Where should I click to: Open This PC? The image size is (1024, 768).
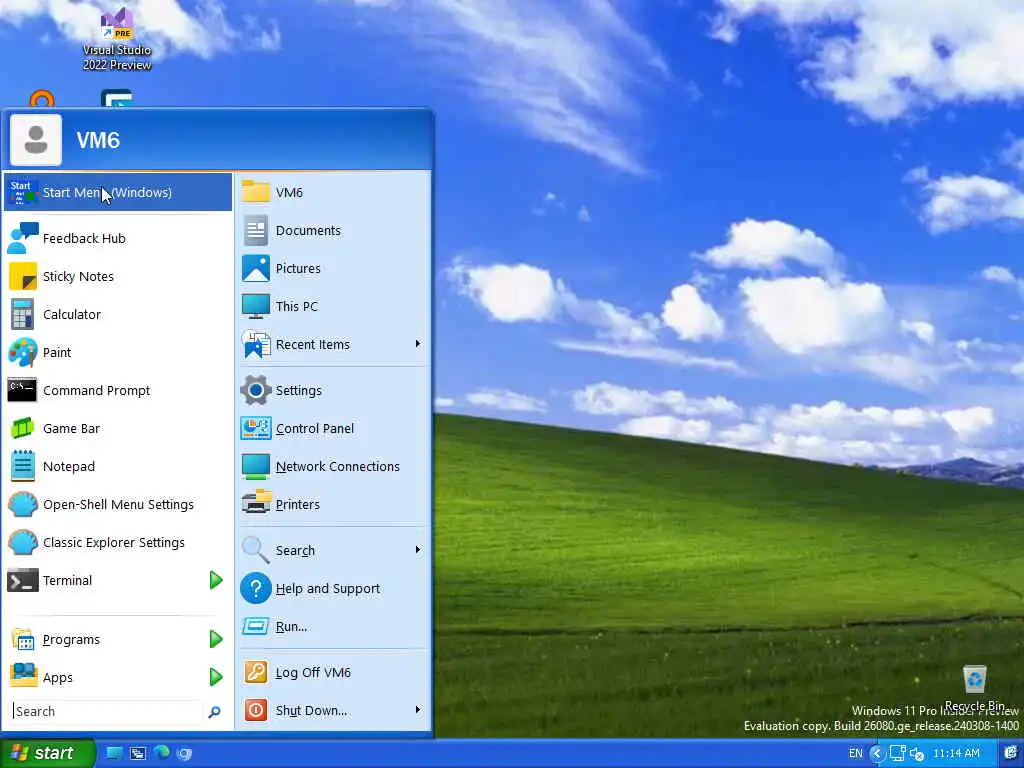pyautogui.click(x=333, y=306)
